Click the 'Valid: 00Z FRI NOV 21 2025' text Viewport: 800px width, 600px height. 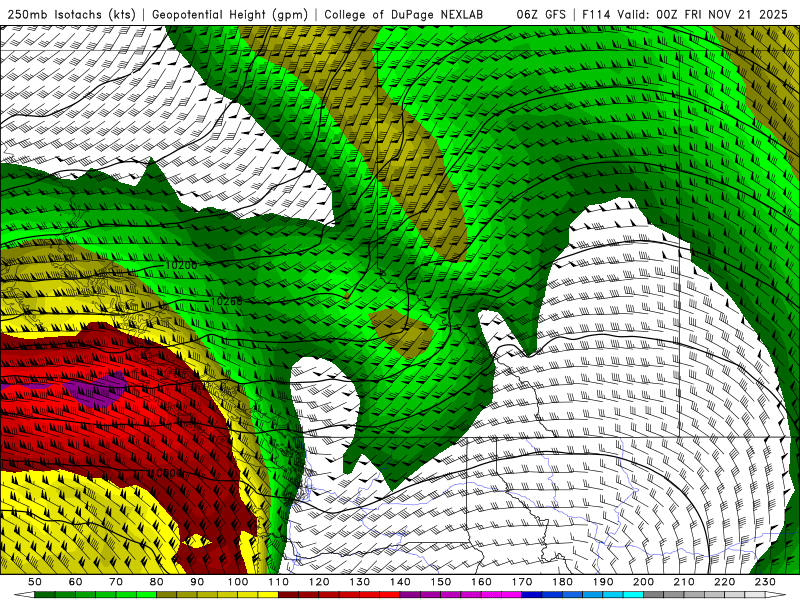click(x=704, y=15)
